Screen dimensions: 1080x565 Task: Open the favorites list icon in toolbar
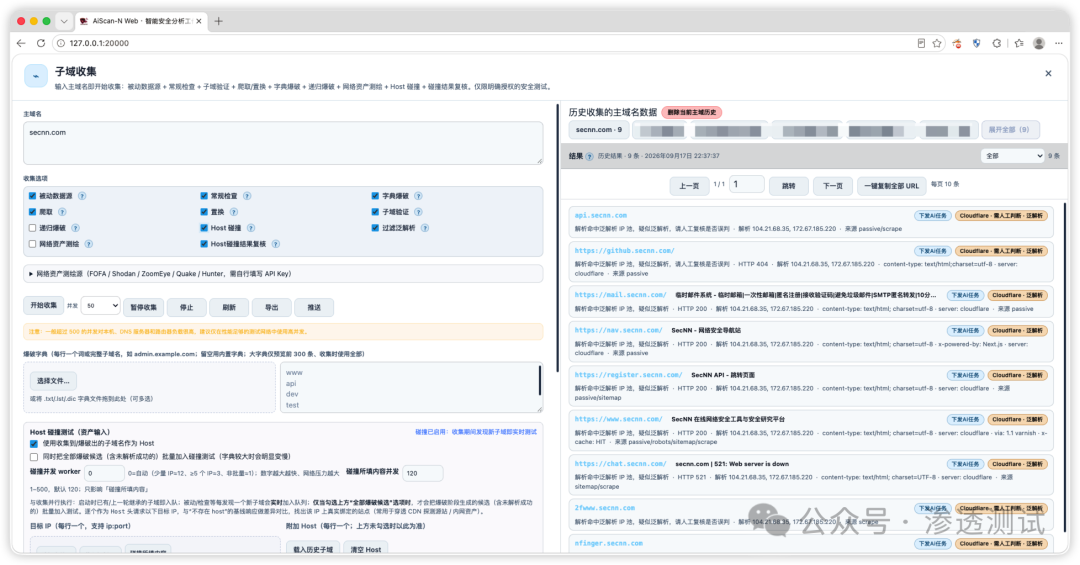coord(1019,43)
